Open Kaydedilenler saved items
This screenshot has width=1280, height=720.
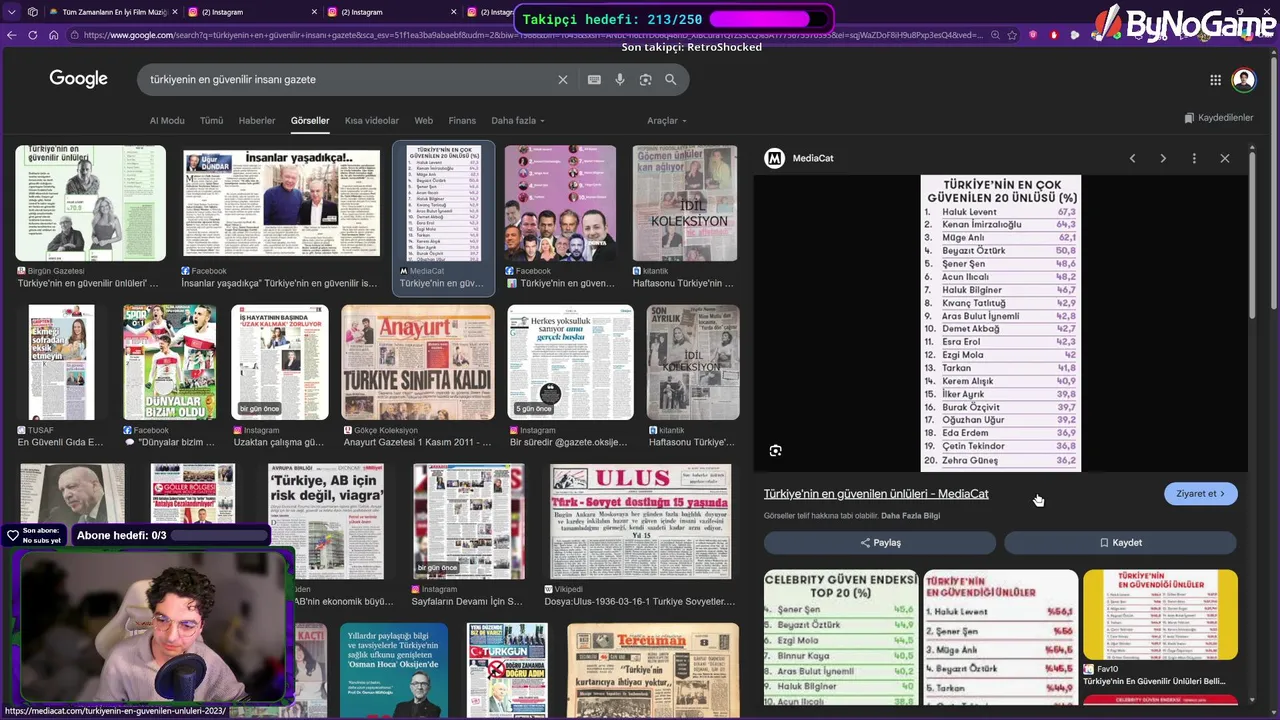tap(1218, 118)
